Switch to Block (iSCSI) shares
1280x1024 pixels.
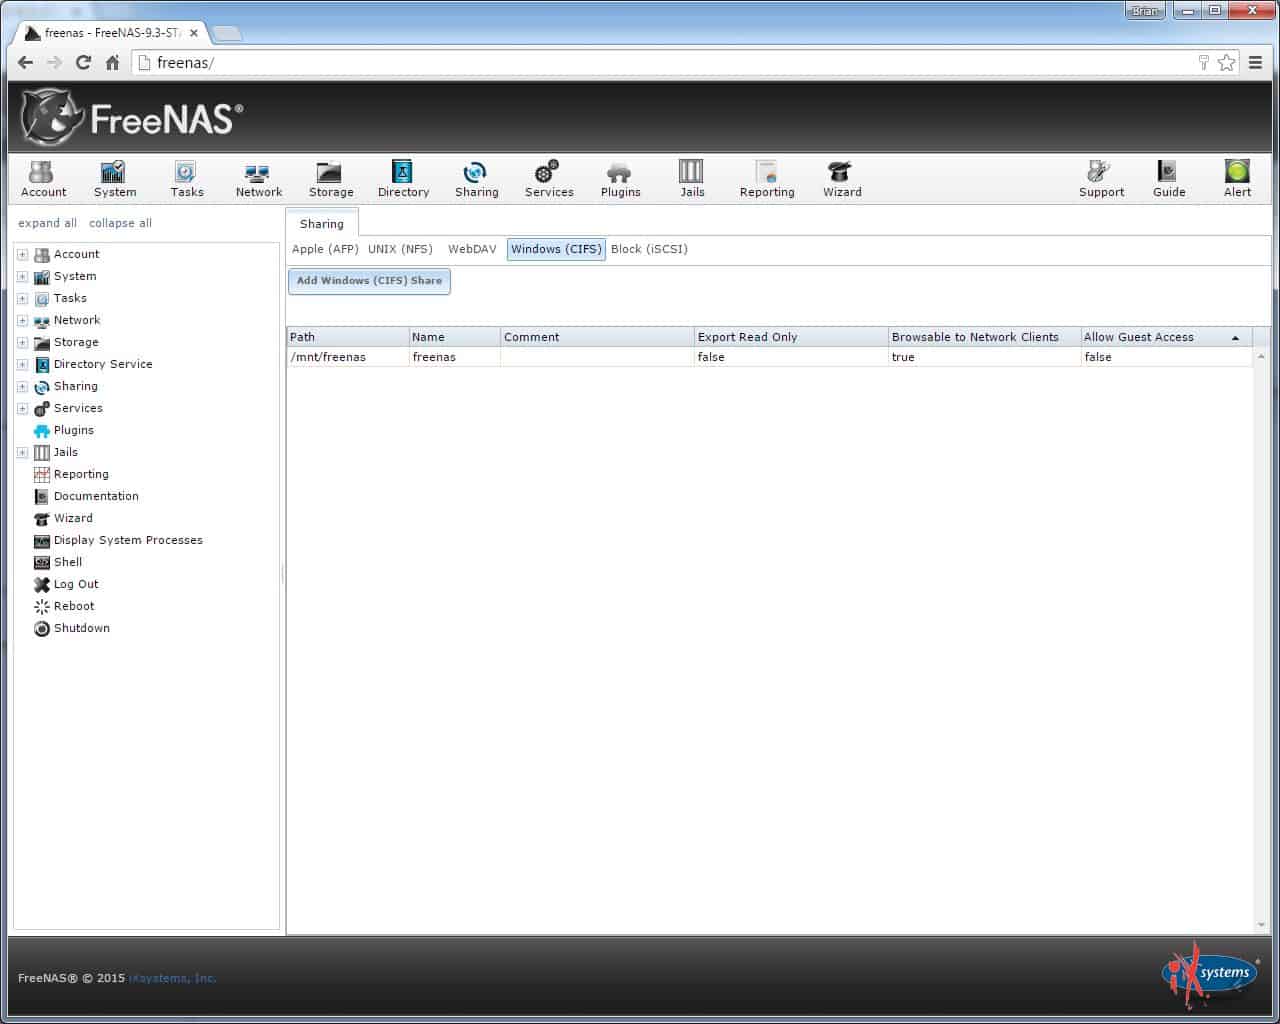pyautogui.click(x=649, y=249)
